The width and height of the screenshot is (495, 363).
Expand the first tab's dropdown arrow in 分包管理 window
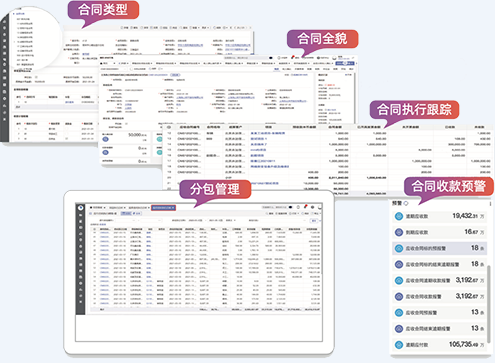(104, 208)
